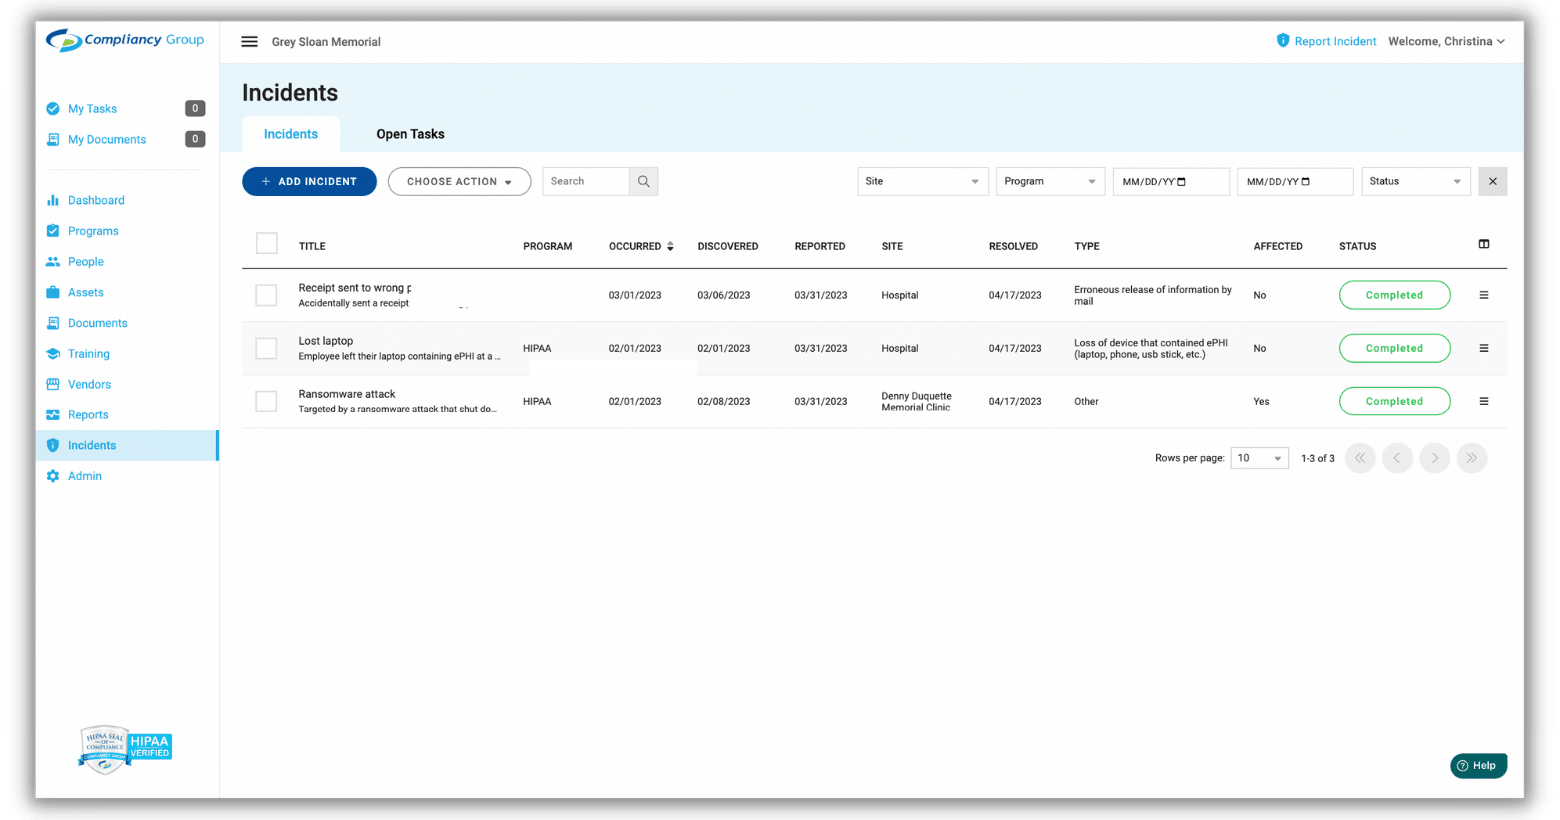The width and height of the screenshot is (1560, 820).
Task: Open the Status filter dropdown
Action: click(1415, 182)
